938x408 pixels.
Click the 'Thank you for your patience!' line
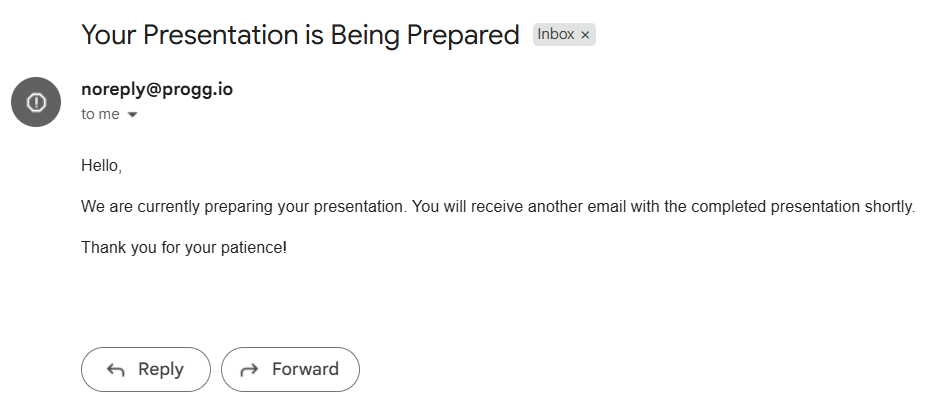[x=184, y=248]
